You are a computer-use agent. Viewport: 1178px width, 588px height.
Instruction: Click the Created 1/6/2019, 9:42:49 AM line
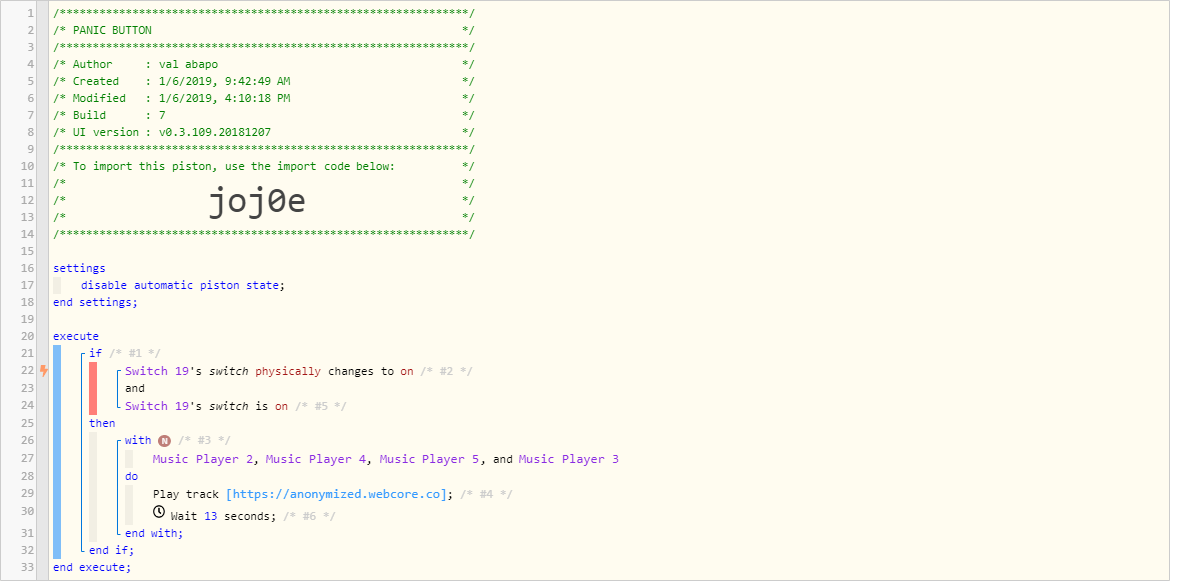coord(264,81)
